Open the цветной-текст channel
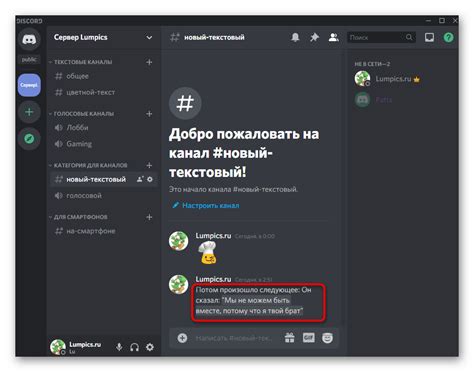 tap(103, 92)
